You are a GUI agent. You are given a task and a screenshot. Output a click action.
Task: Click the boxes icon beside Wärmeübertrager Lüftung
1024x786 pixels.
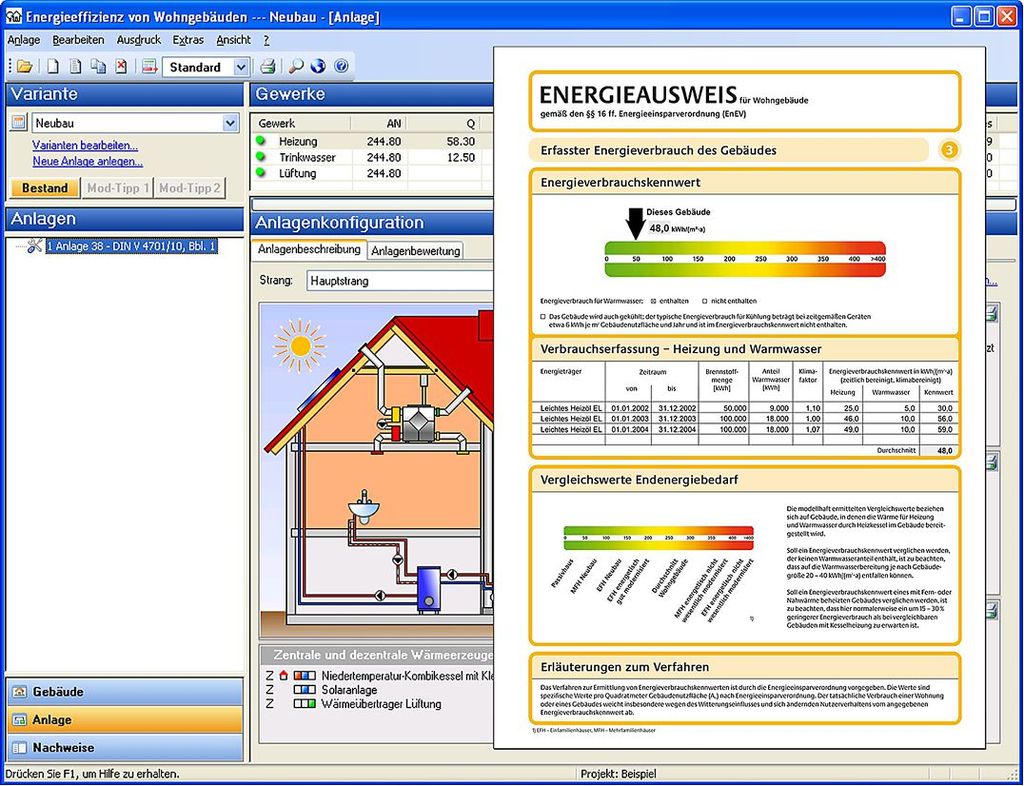[x=304, y=704]
